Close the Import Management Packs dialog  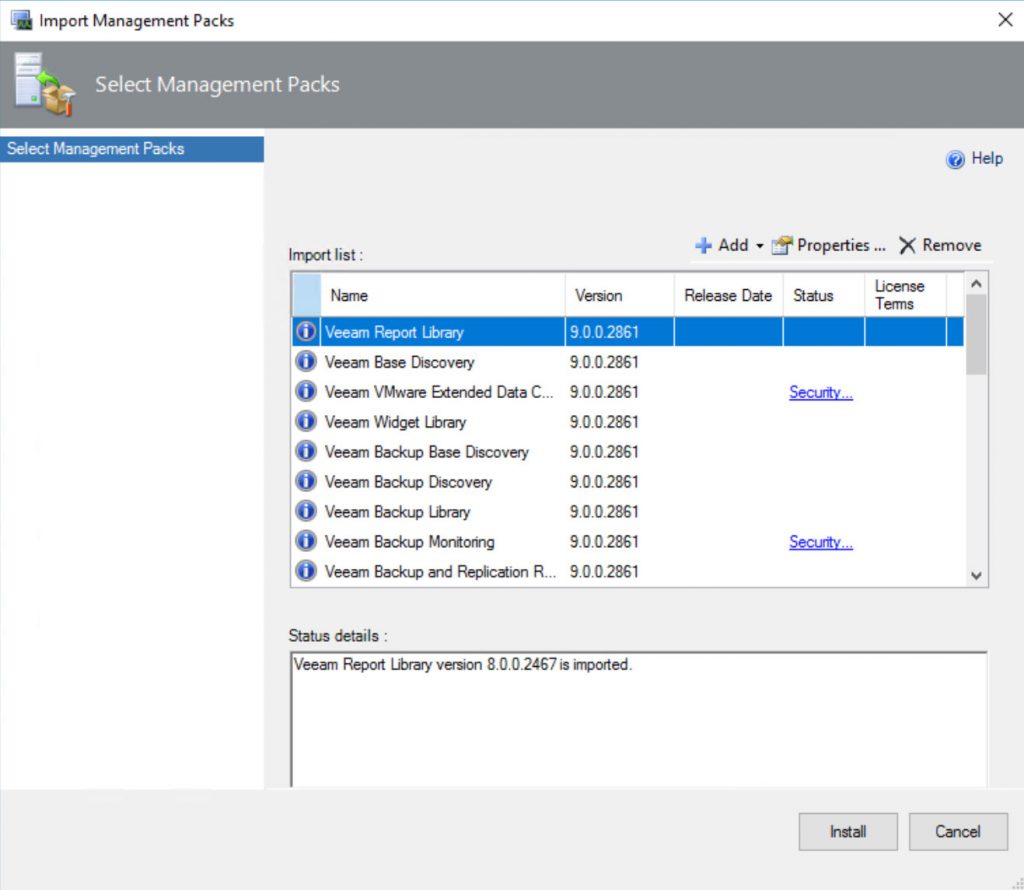tap(1005, 20)
